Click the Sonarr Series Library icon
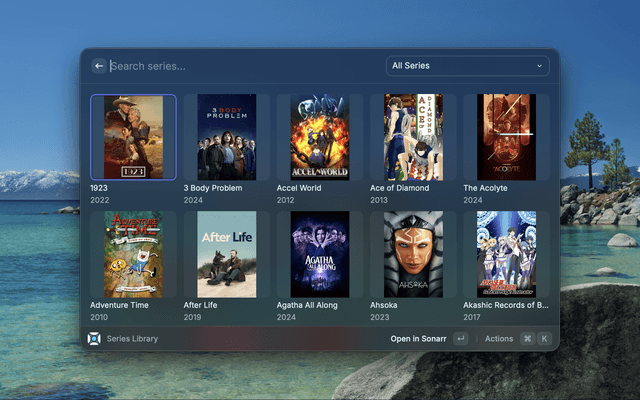The image size is (640, 400). click(x=94, y=339)
